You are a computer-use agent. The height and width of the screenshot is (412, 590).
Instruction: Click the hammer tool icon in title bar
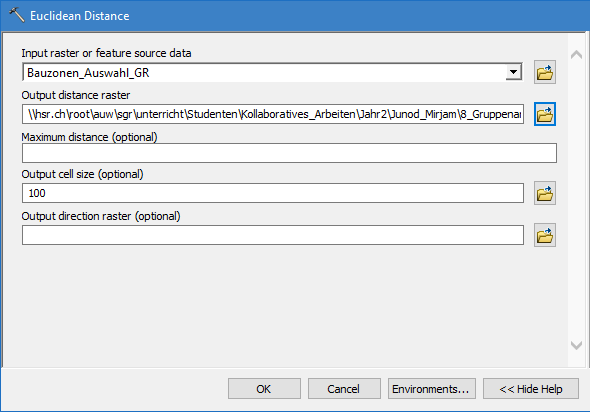17,15
